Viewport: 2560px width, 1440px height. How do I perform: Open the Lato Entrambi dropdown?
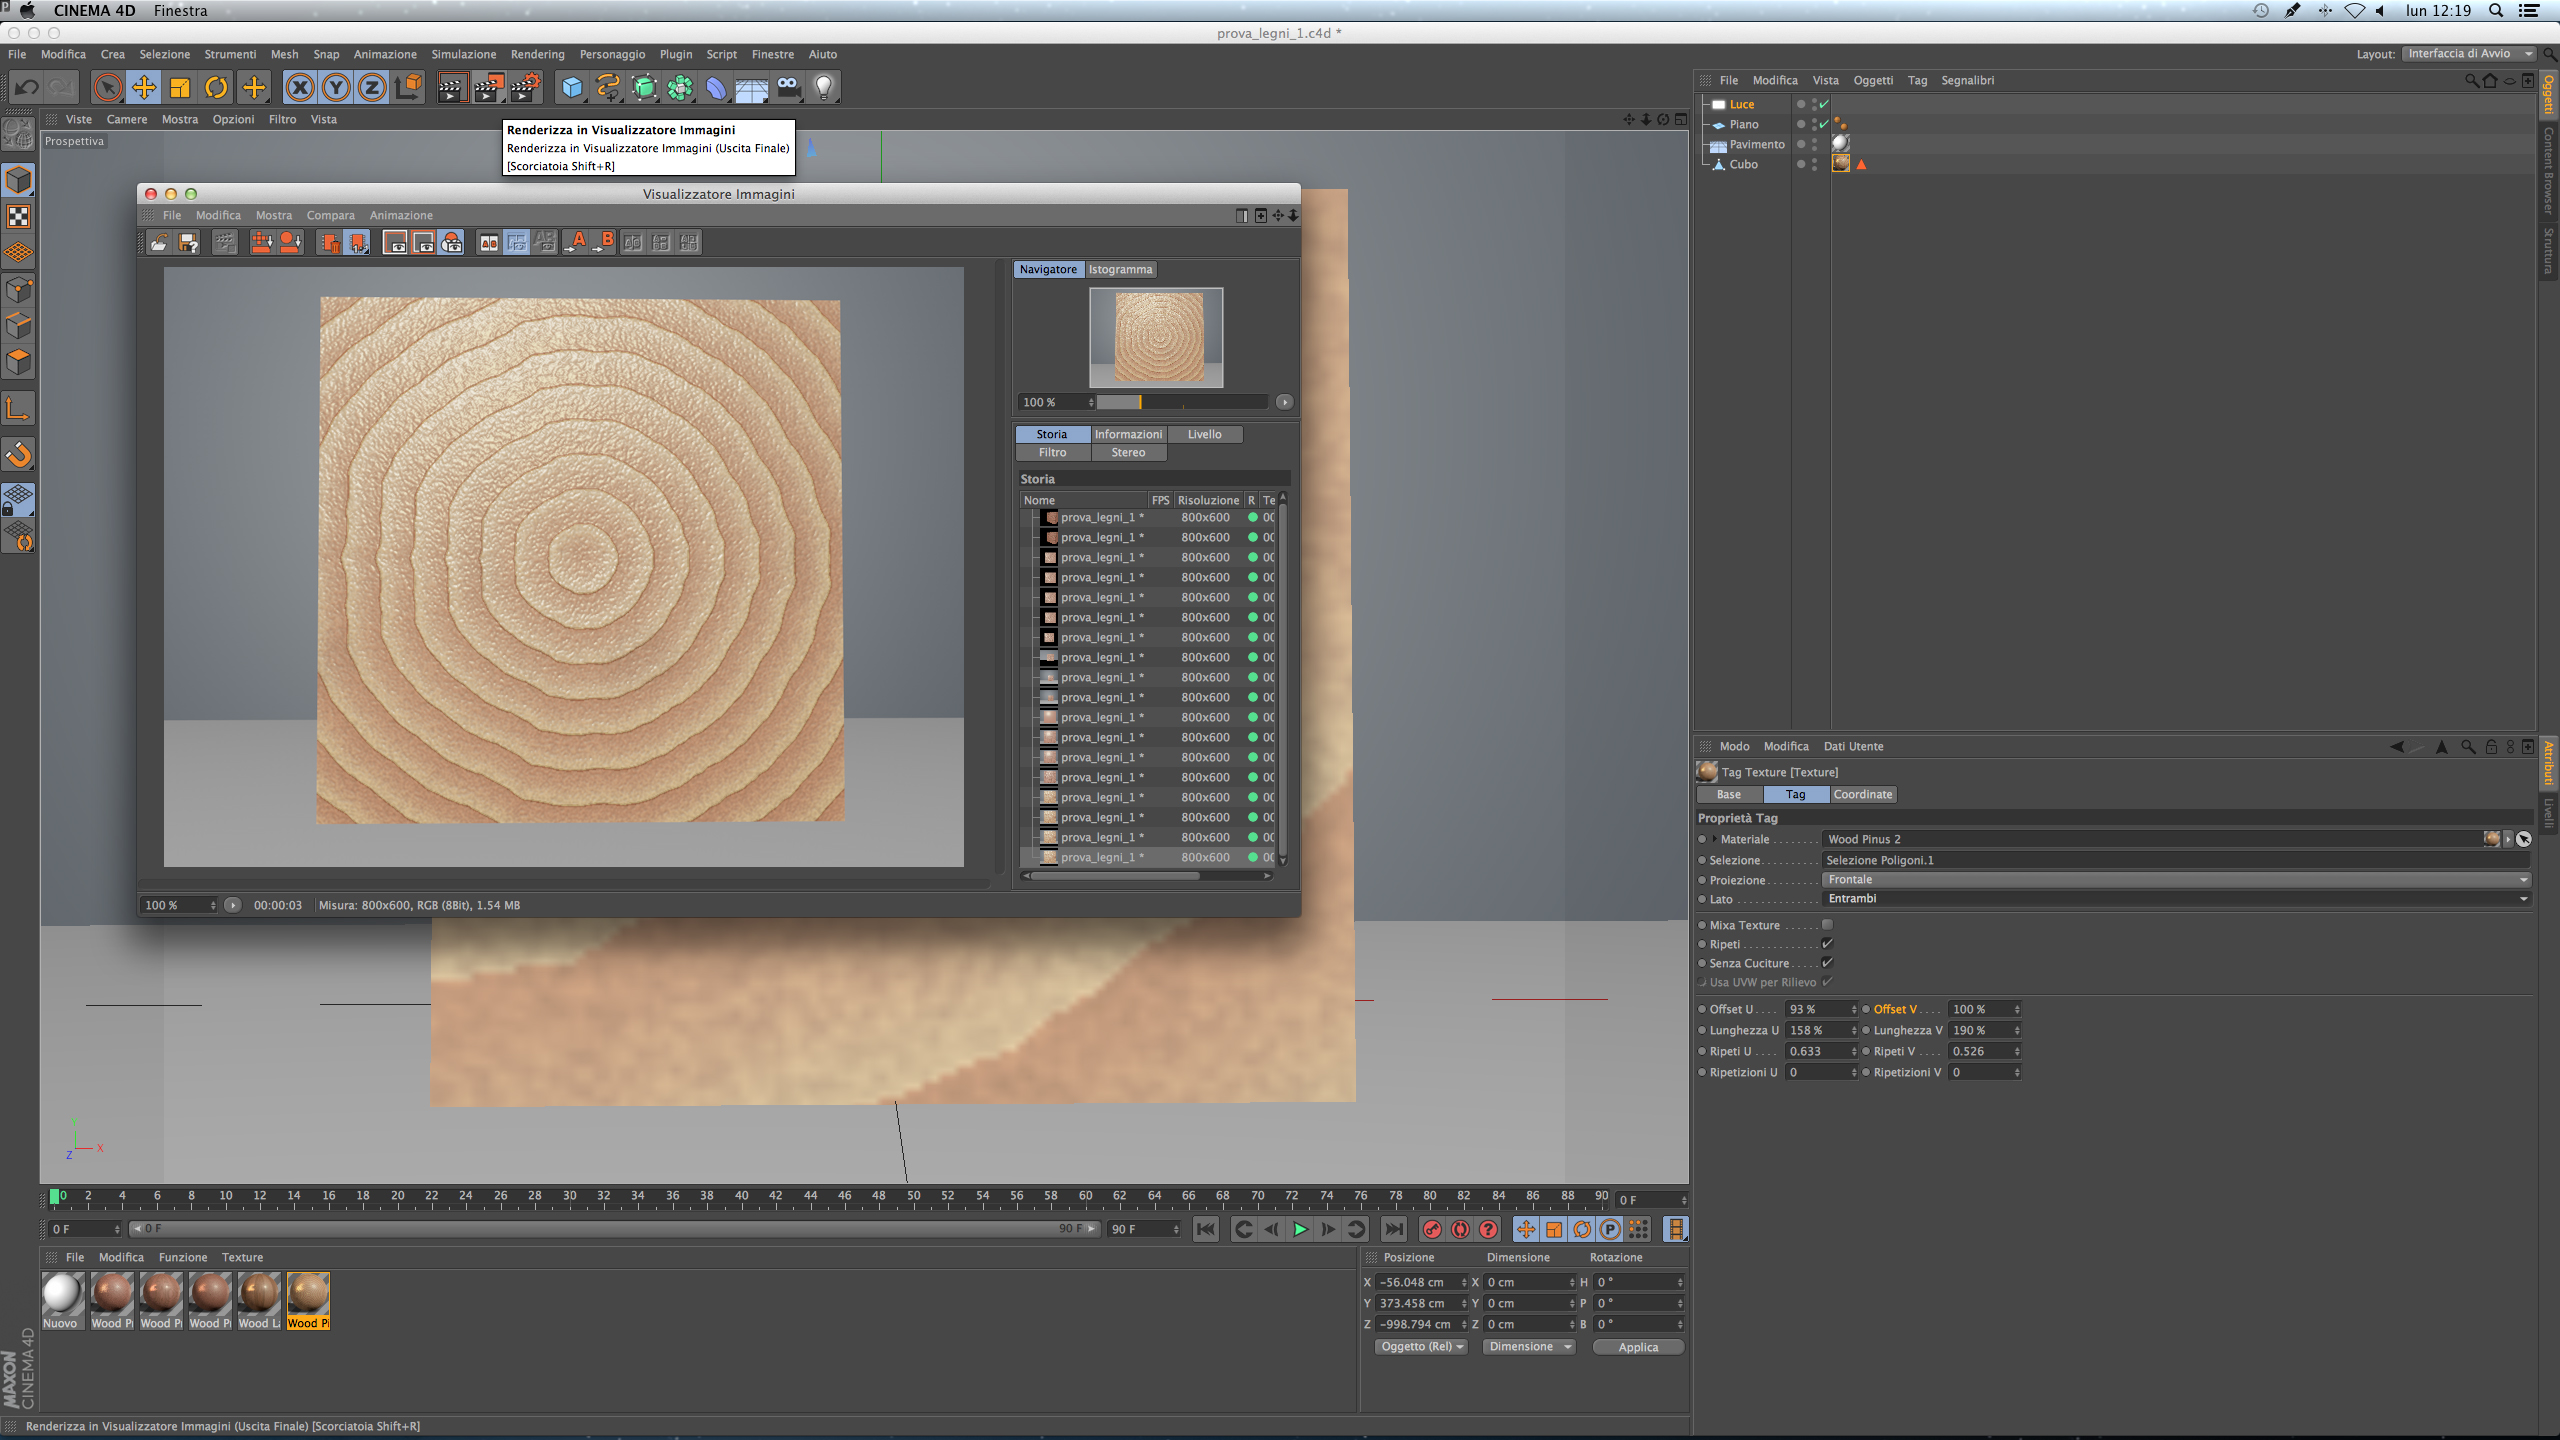click(2175, 899)
